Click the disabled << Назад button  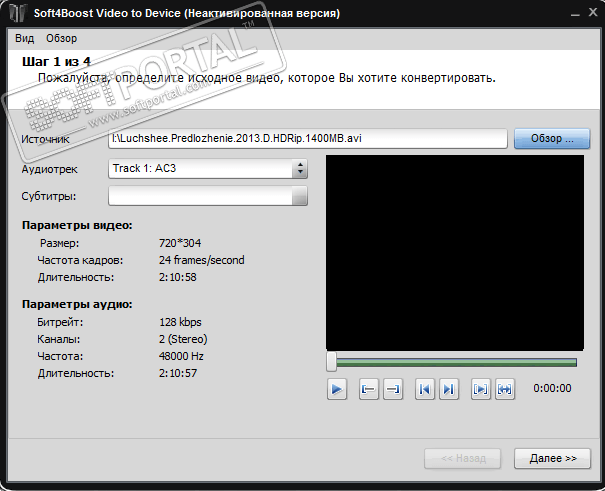(x=463, y=458)
